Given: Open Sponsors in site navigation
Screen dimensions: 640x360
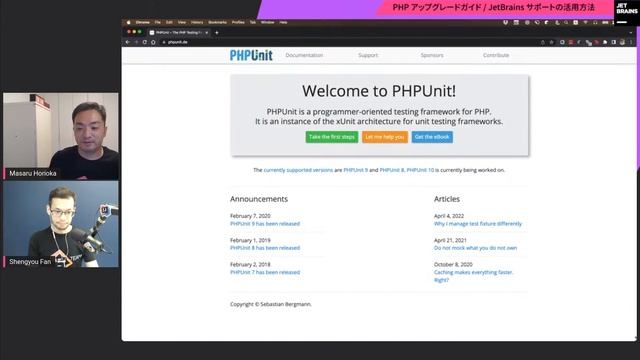Looking at the screenshot, I should tap(432, 55).
